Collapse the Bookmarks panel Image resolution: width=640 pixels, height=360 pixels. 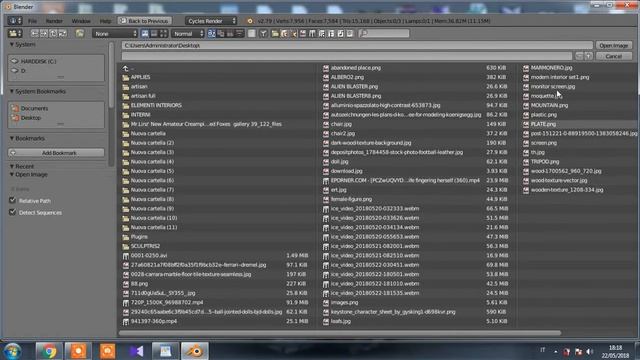(x=12, y=138)
